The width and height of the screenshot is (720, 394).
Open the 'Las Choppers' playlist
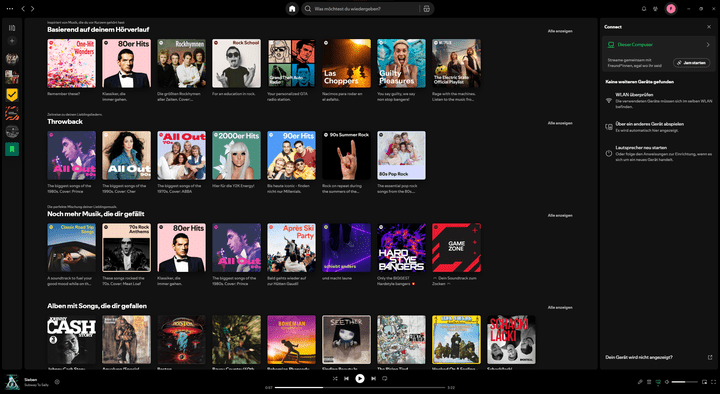click(x=346, y=63)
